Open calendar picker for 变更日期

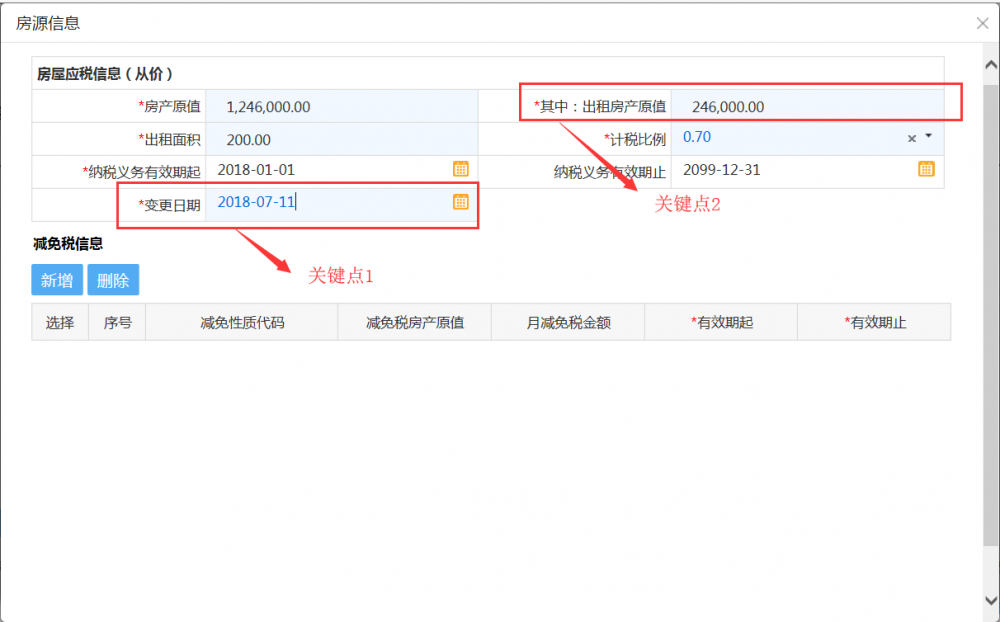(x=460, y=201)
